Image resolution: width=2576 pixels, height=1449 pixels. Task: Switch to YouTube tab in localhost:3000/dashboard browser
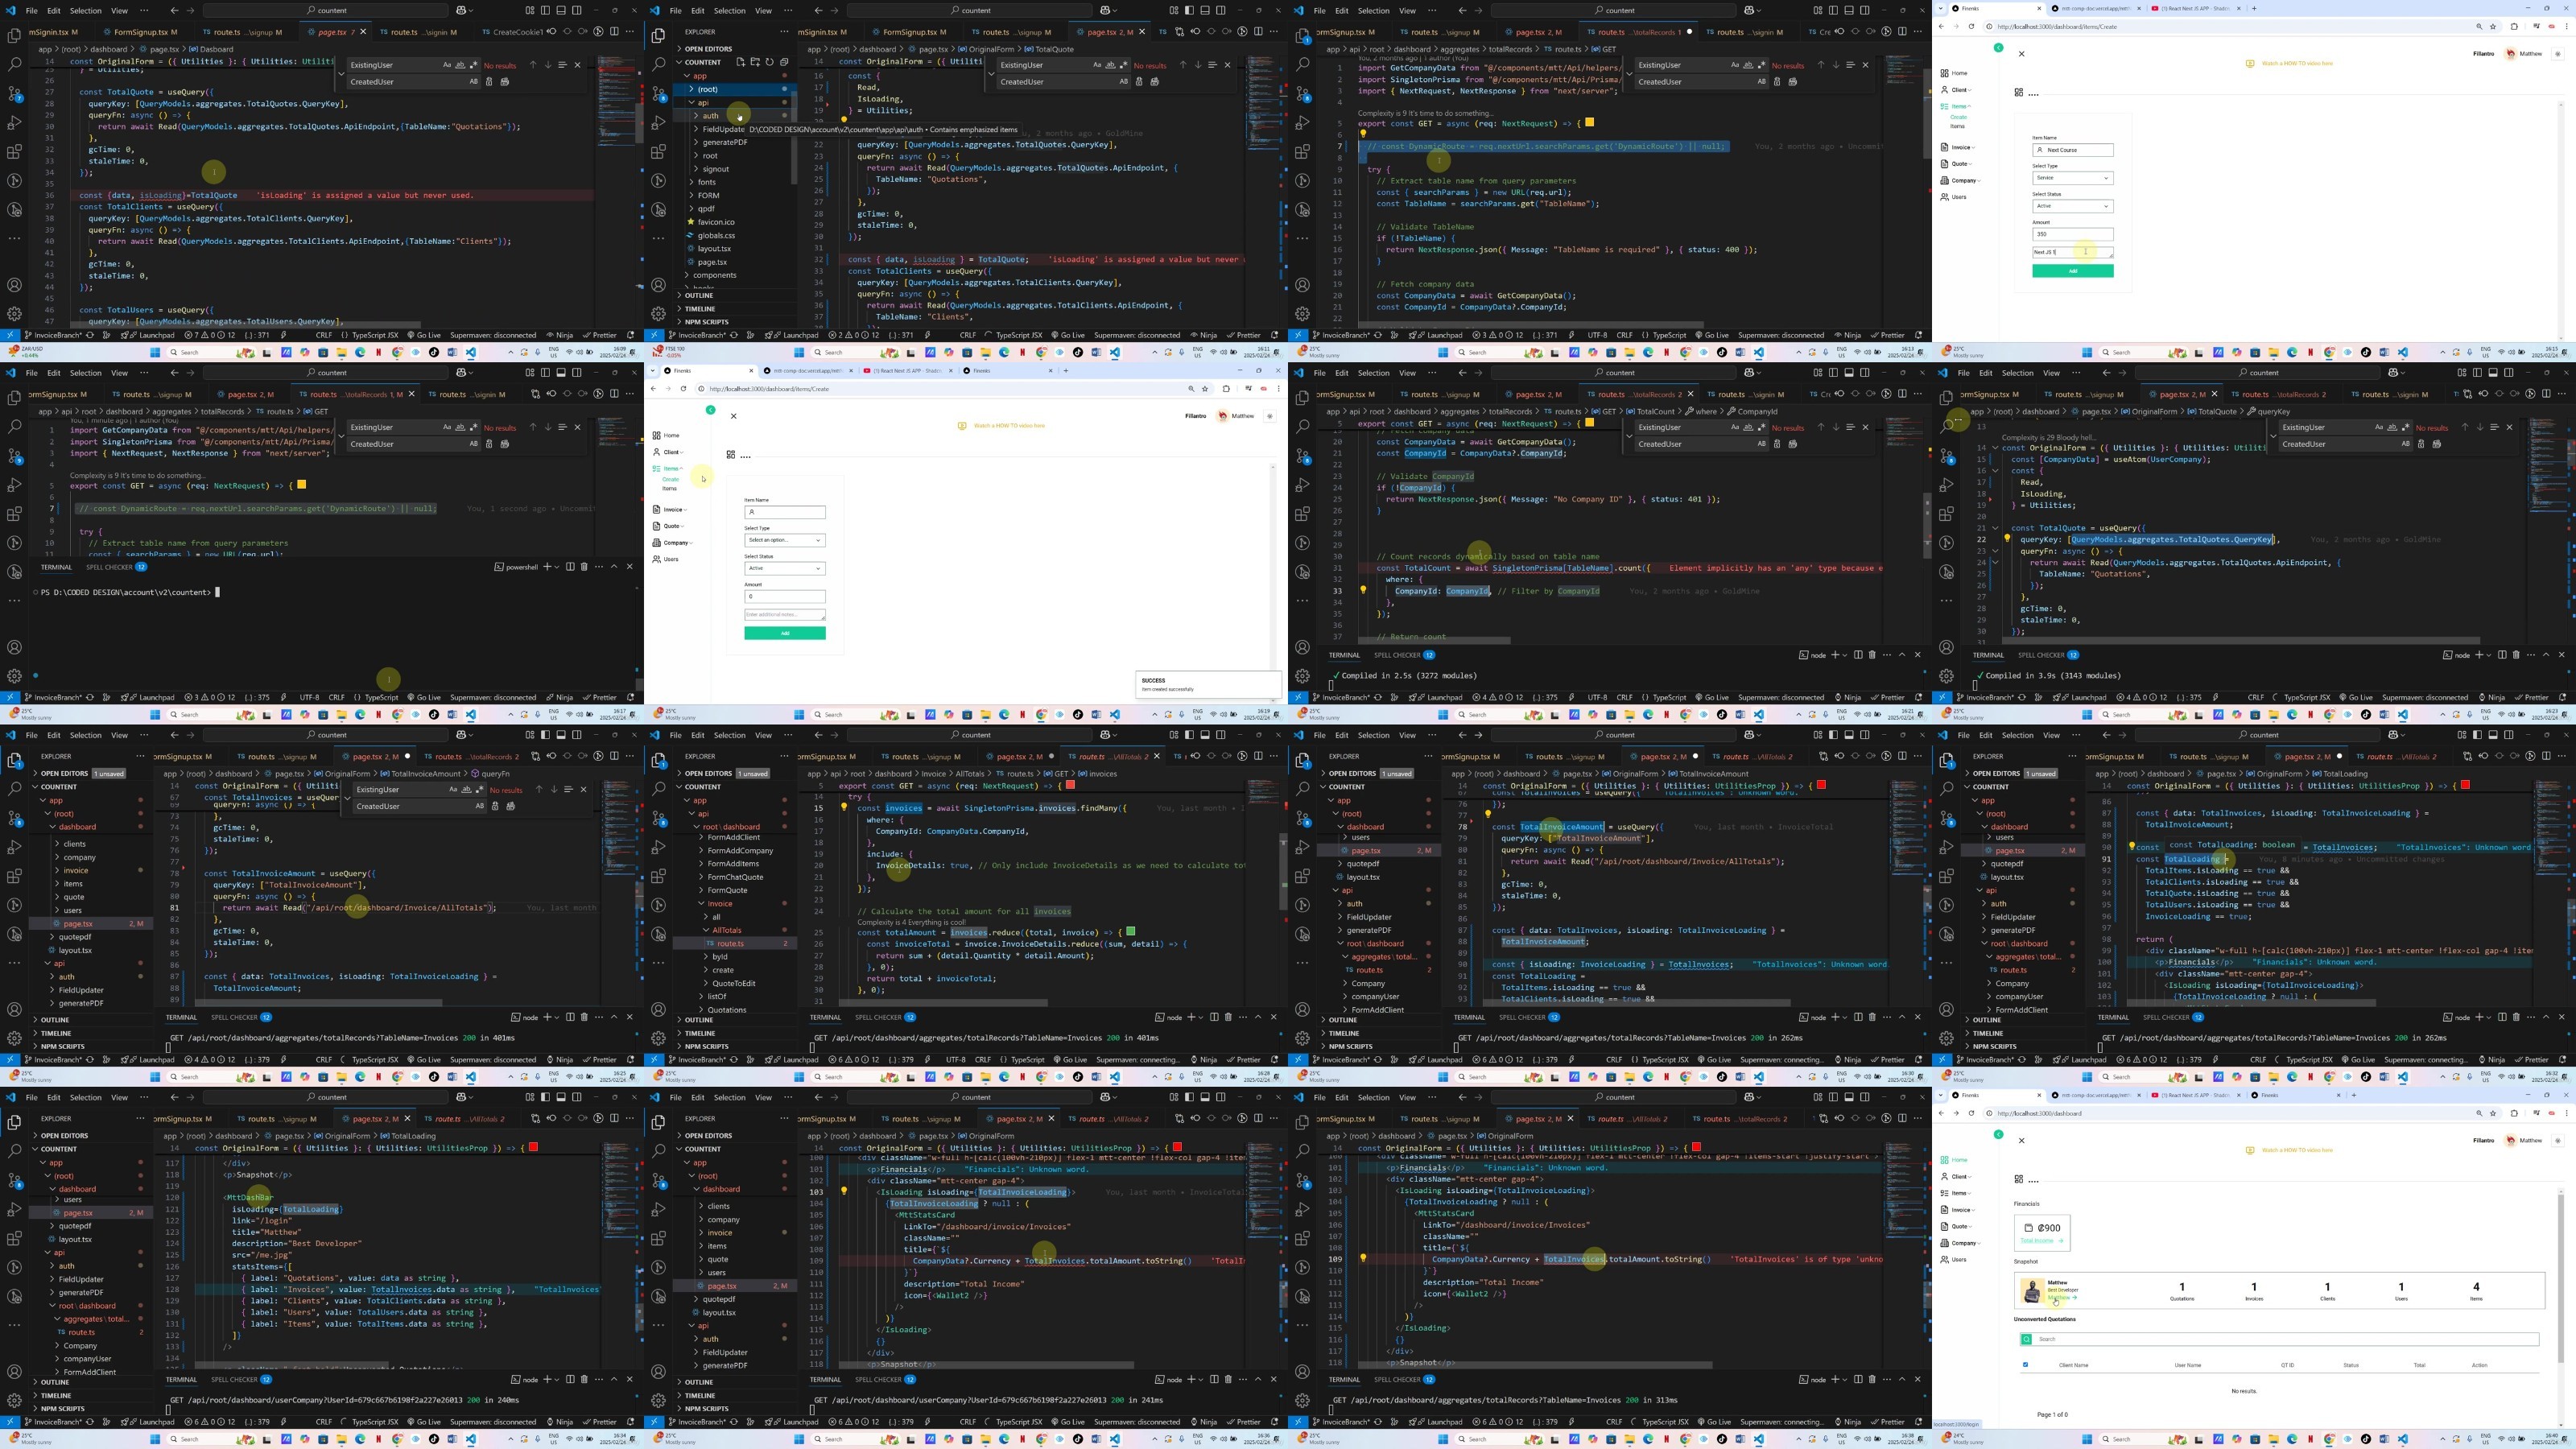tap(2195, 1095)
